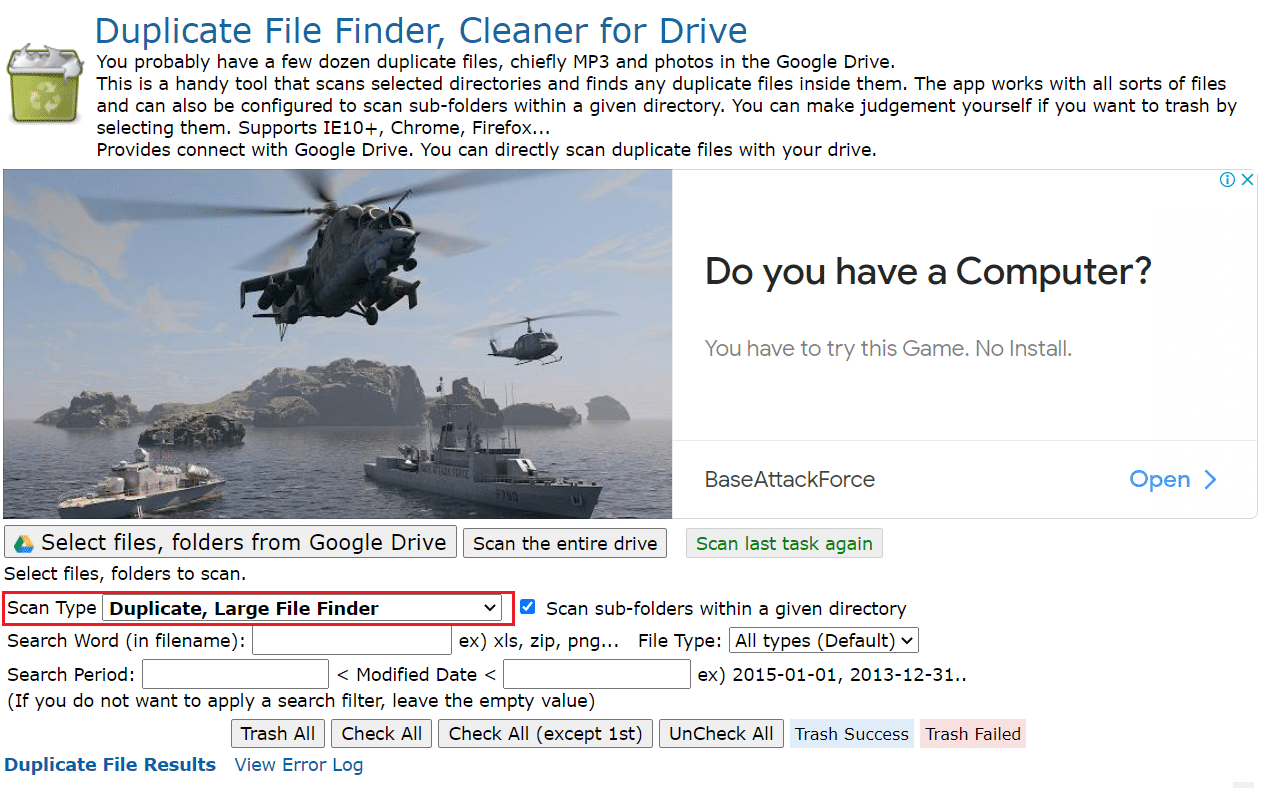Click the ad information icon
Viewport: 1261px width, 788px height.
pos(1227,179)
